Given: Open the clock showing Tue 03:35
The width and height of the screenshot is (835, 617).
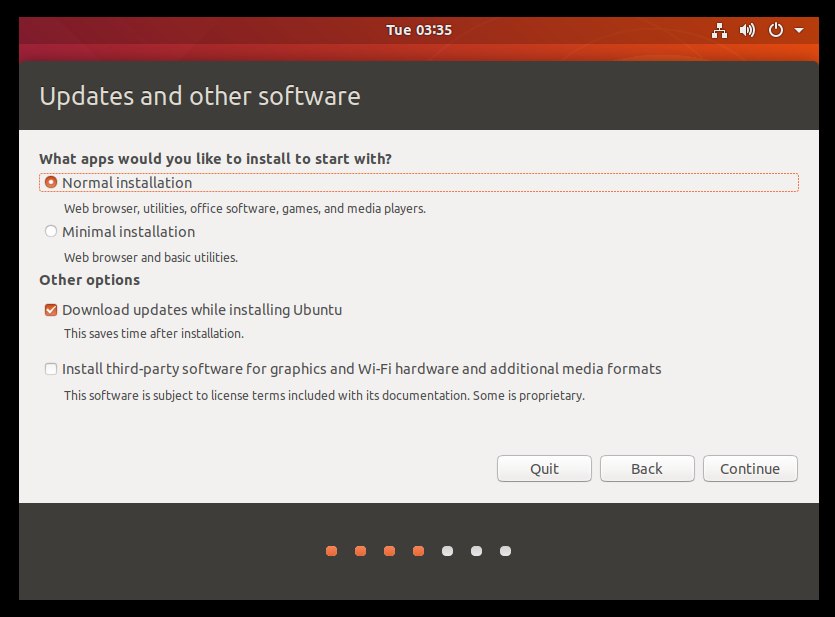Looking at the screenshot, I should click(419, 30).
